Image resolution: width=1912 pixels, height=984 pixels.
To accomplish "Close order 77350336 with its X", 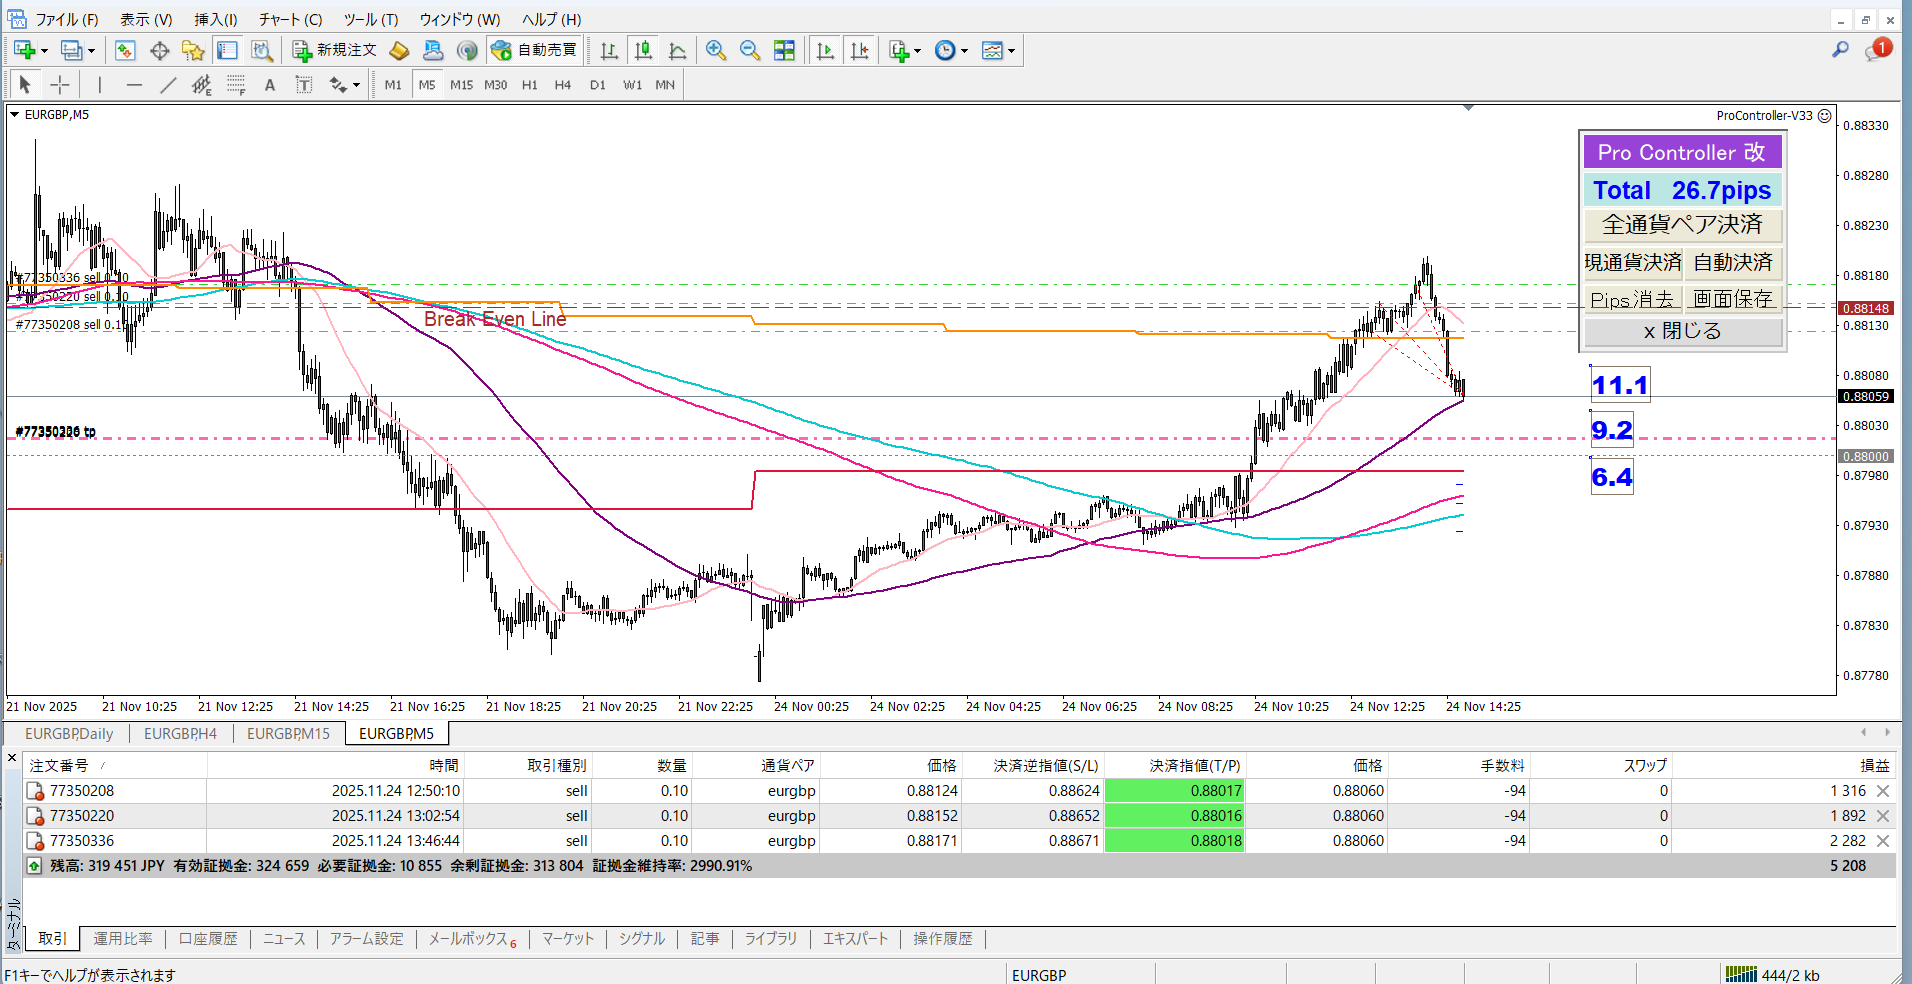I will [x=1883, y=841].
